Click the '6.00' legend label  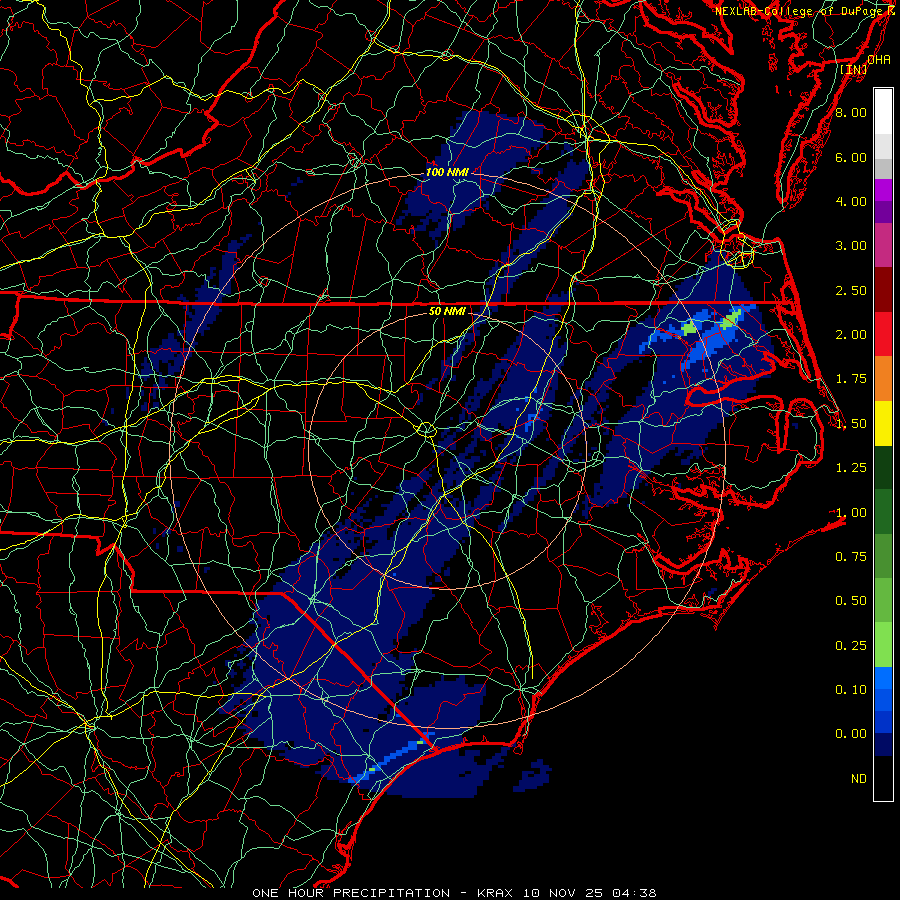[851, 157]
